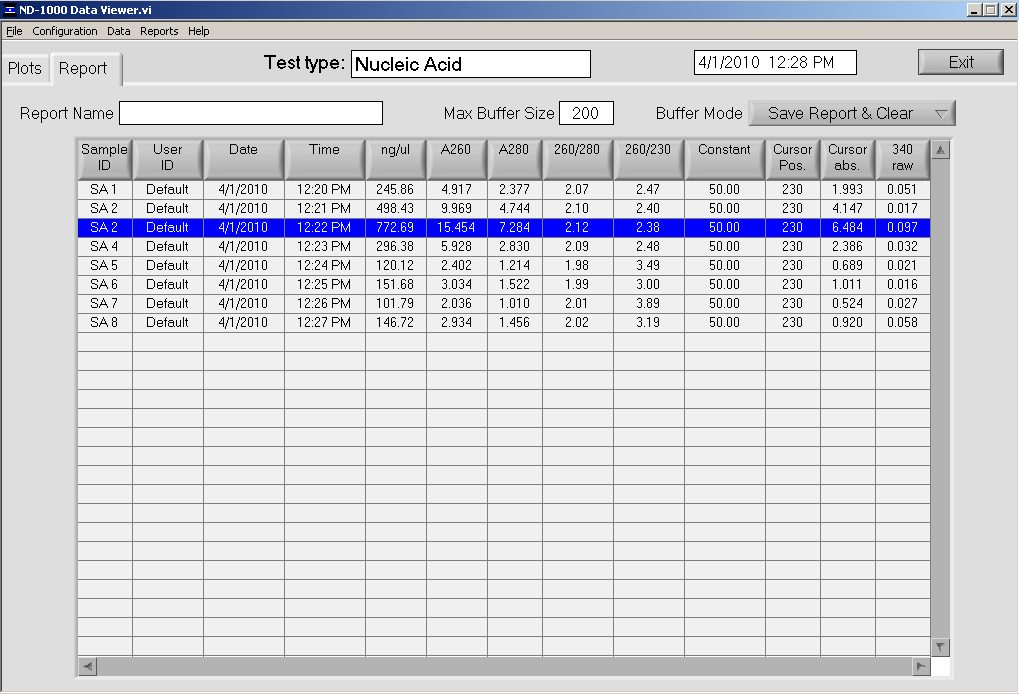Open the Data menu

tap(118, 31)
